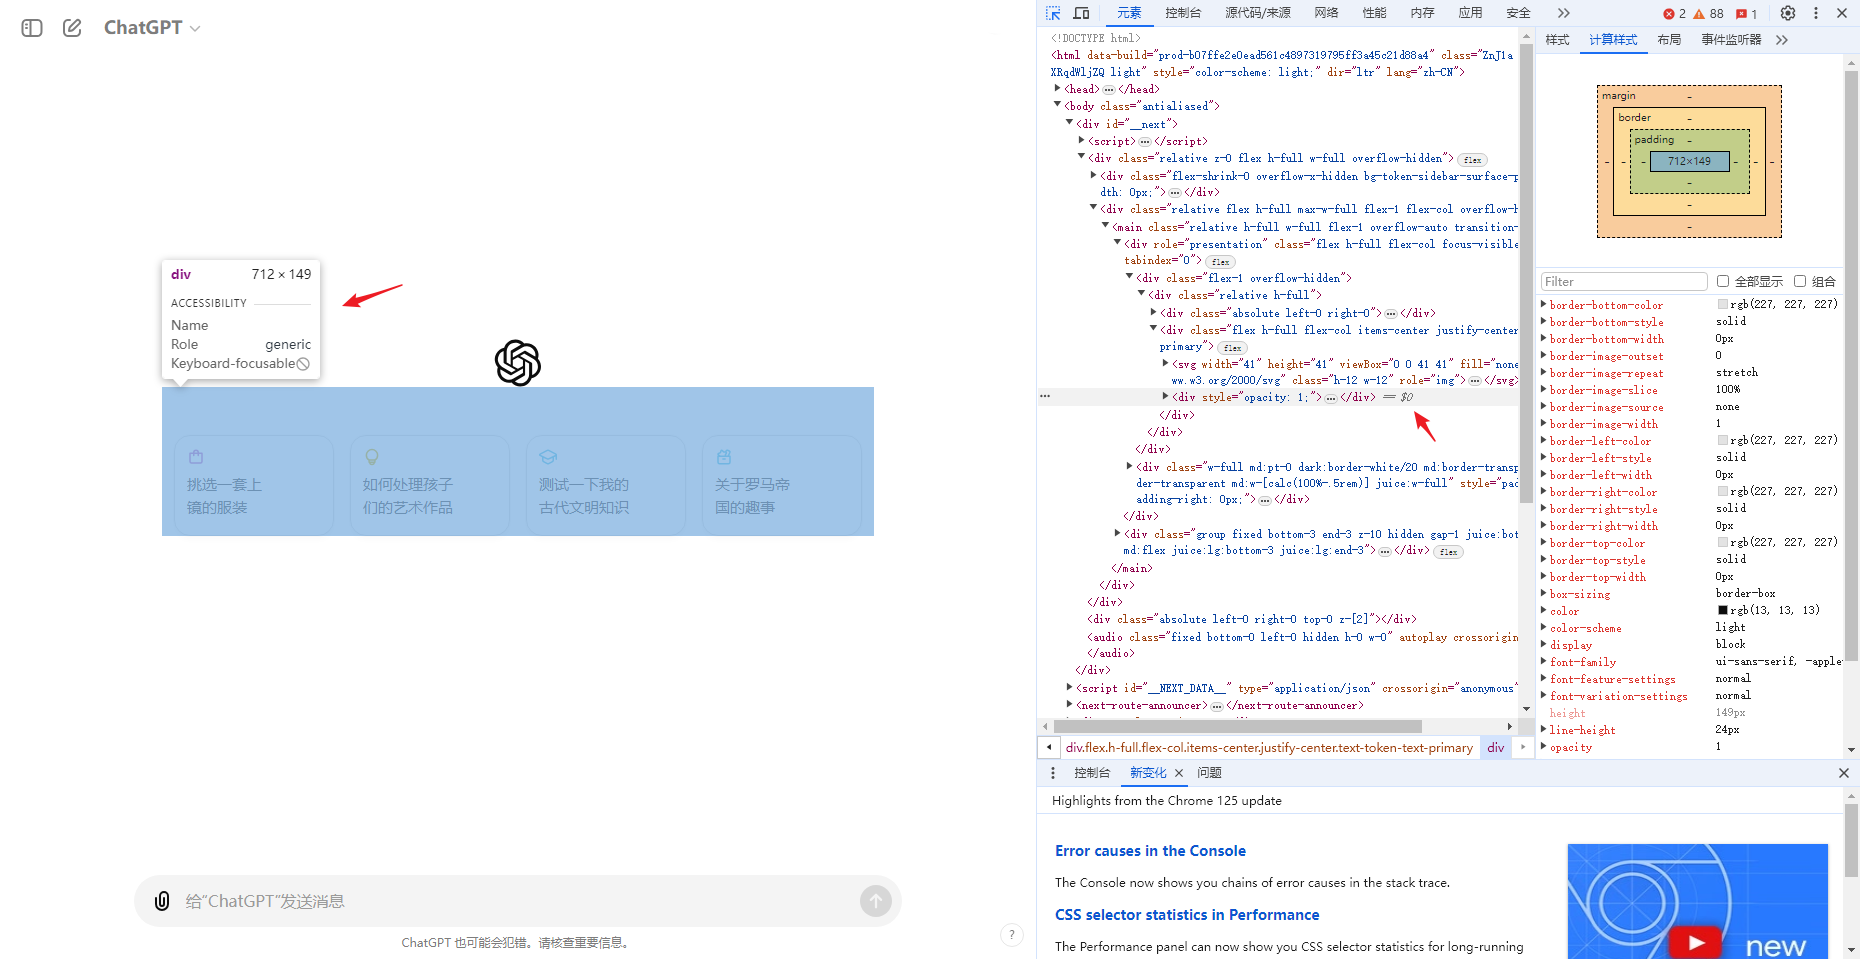Screen dimensions: 1860x959
Task: Click the help question mark button
Action: [1012, 935]
